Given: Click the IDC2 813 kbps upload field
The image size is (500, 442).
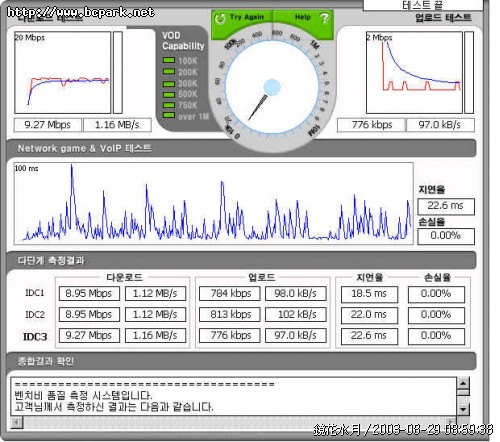Looking at the screenshot, I should pos(230,314).
